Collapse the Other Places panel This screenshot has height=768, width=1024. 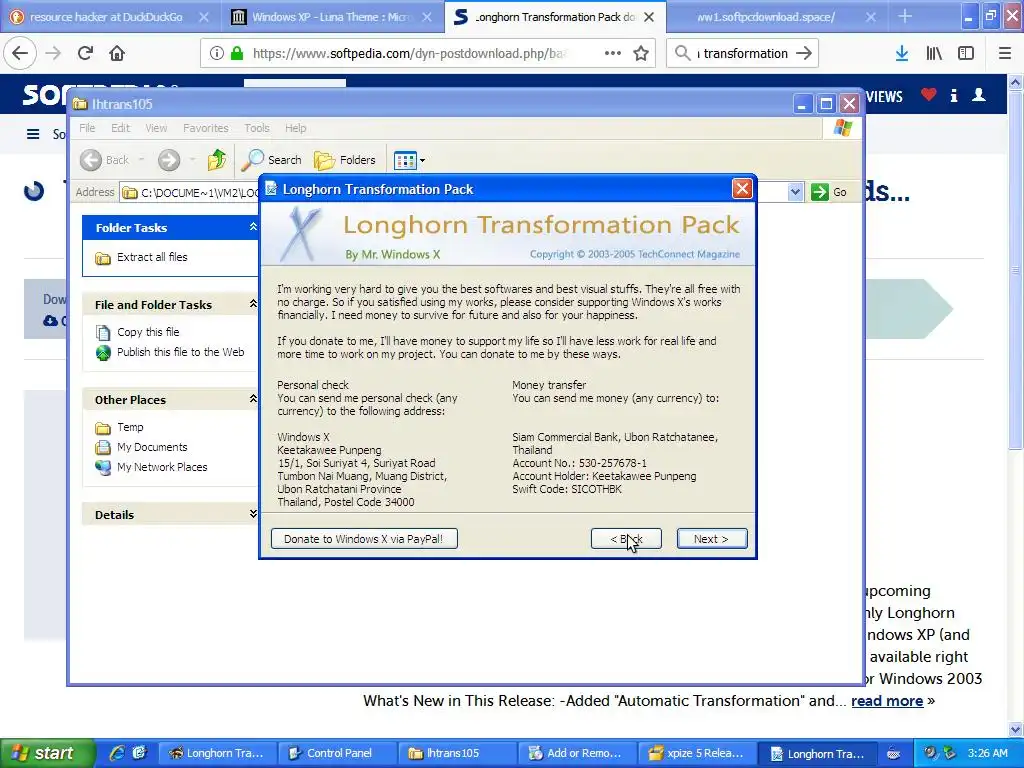point(253,399)
